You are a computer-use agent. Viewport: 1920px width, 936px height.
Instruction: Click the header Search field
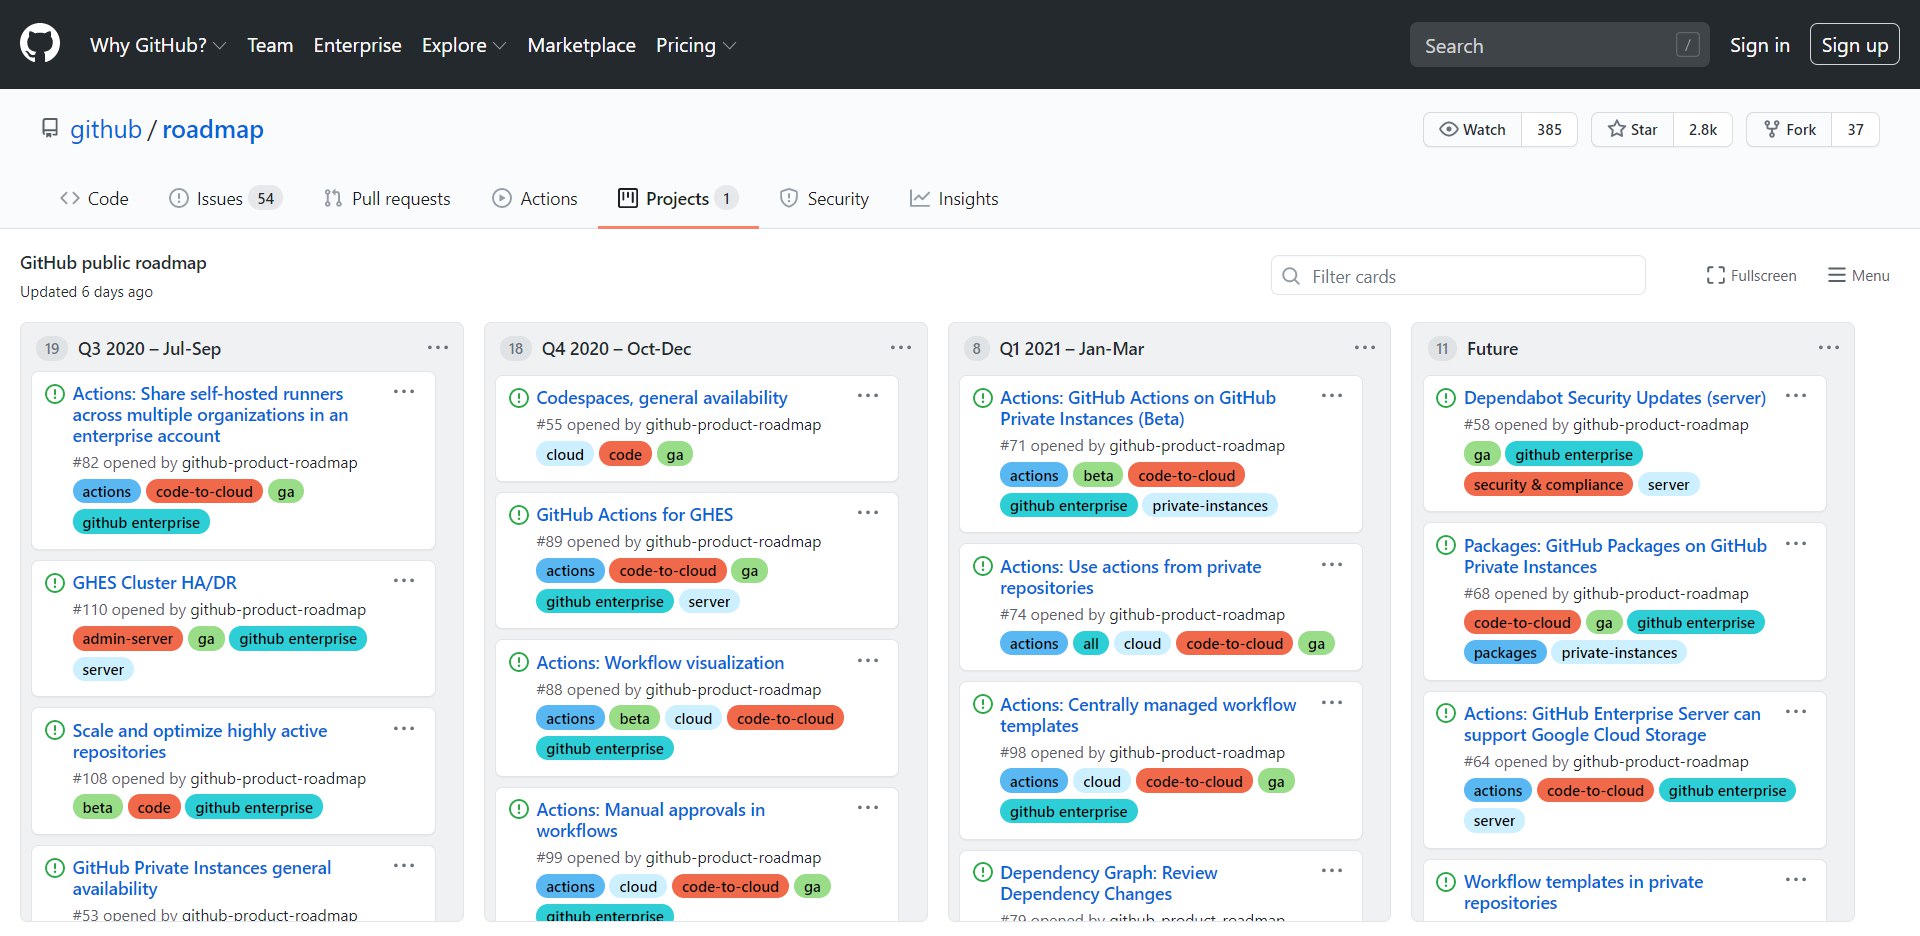coord(1559,45)
